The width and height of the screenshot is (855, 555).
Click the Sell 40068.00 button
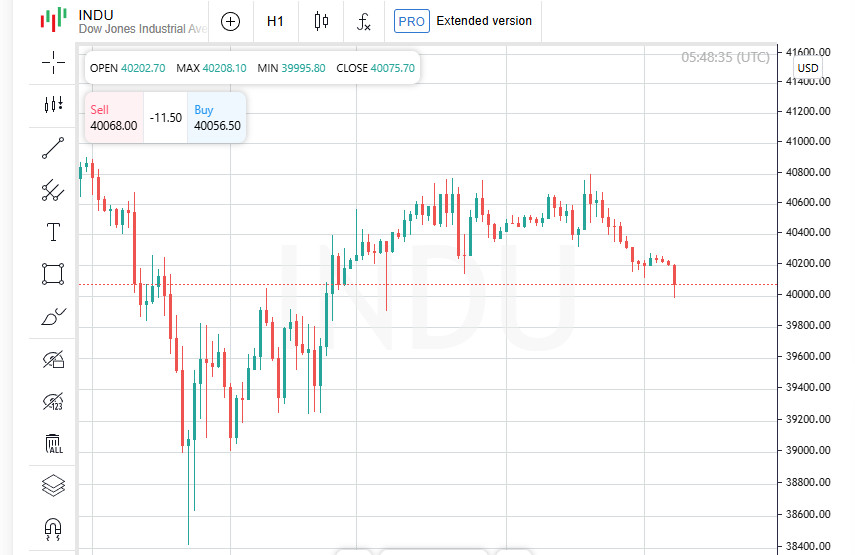tap(113, 118)
